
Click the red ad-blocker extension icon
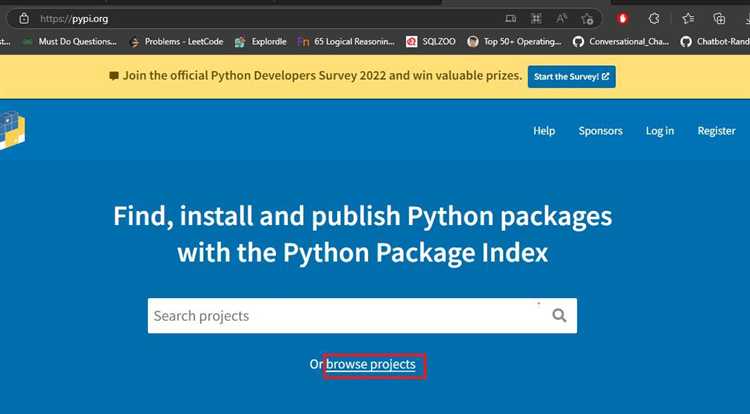pyautogui.click(x=622, y=19)
